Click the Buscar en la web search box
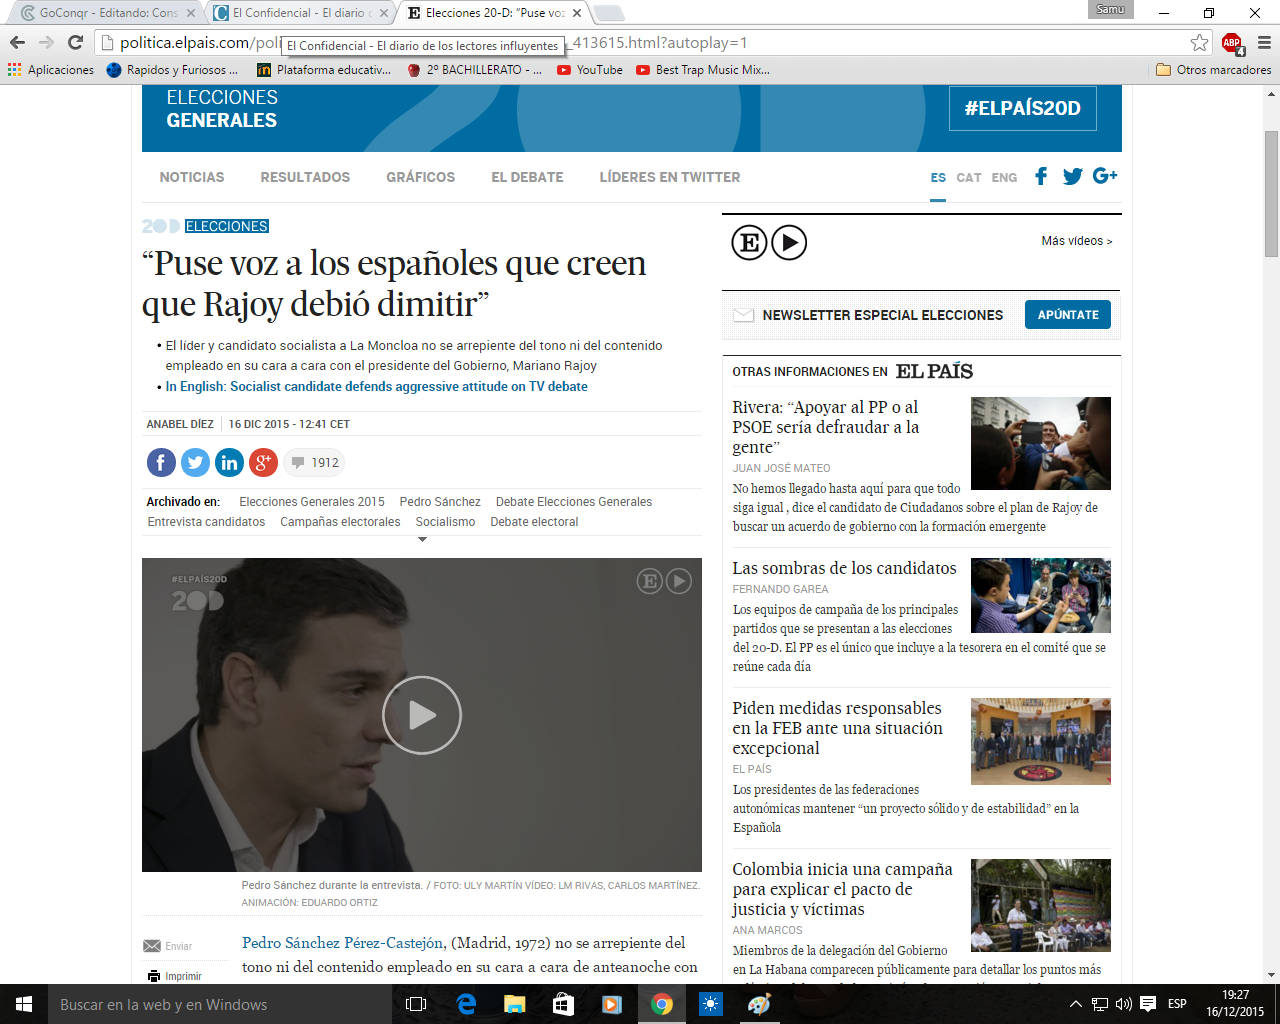This screenshot has height=1024, width=1280. click(x=221, y=1004)
